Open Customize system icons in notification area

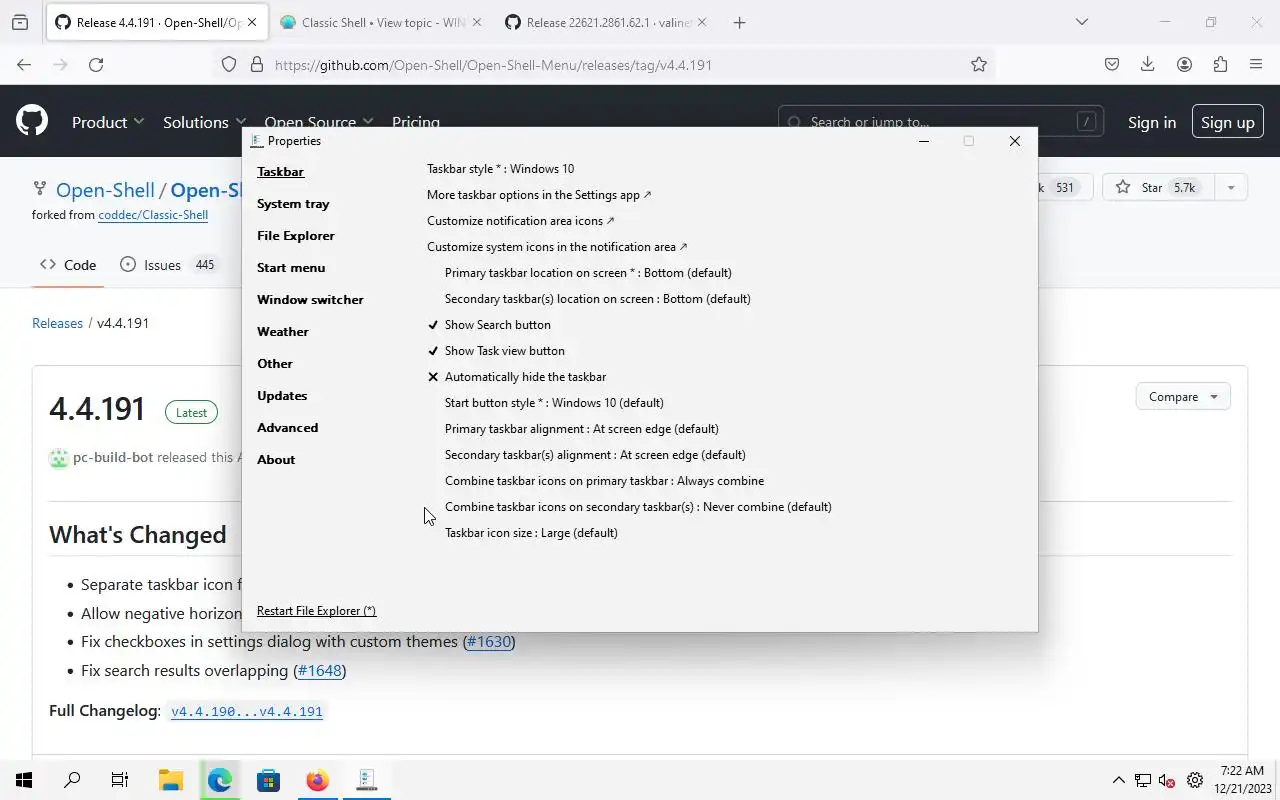[557, 247]
